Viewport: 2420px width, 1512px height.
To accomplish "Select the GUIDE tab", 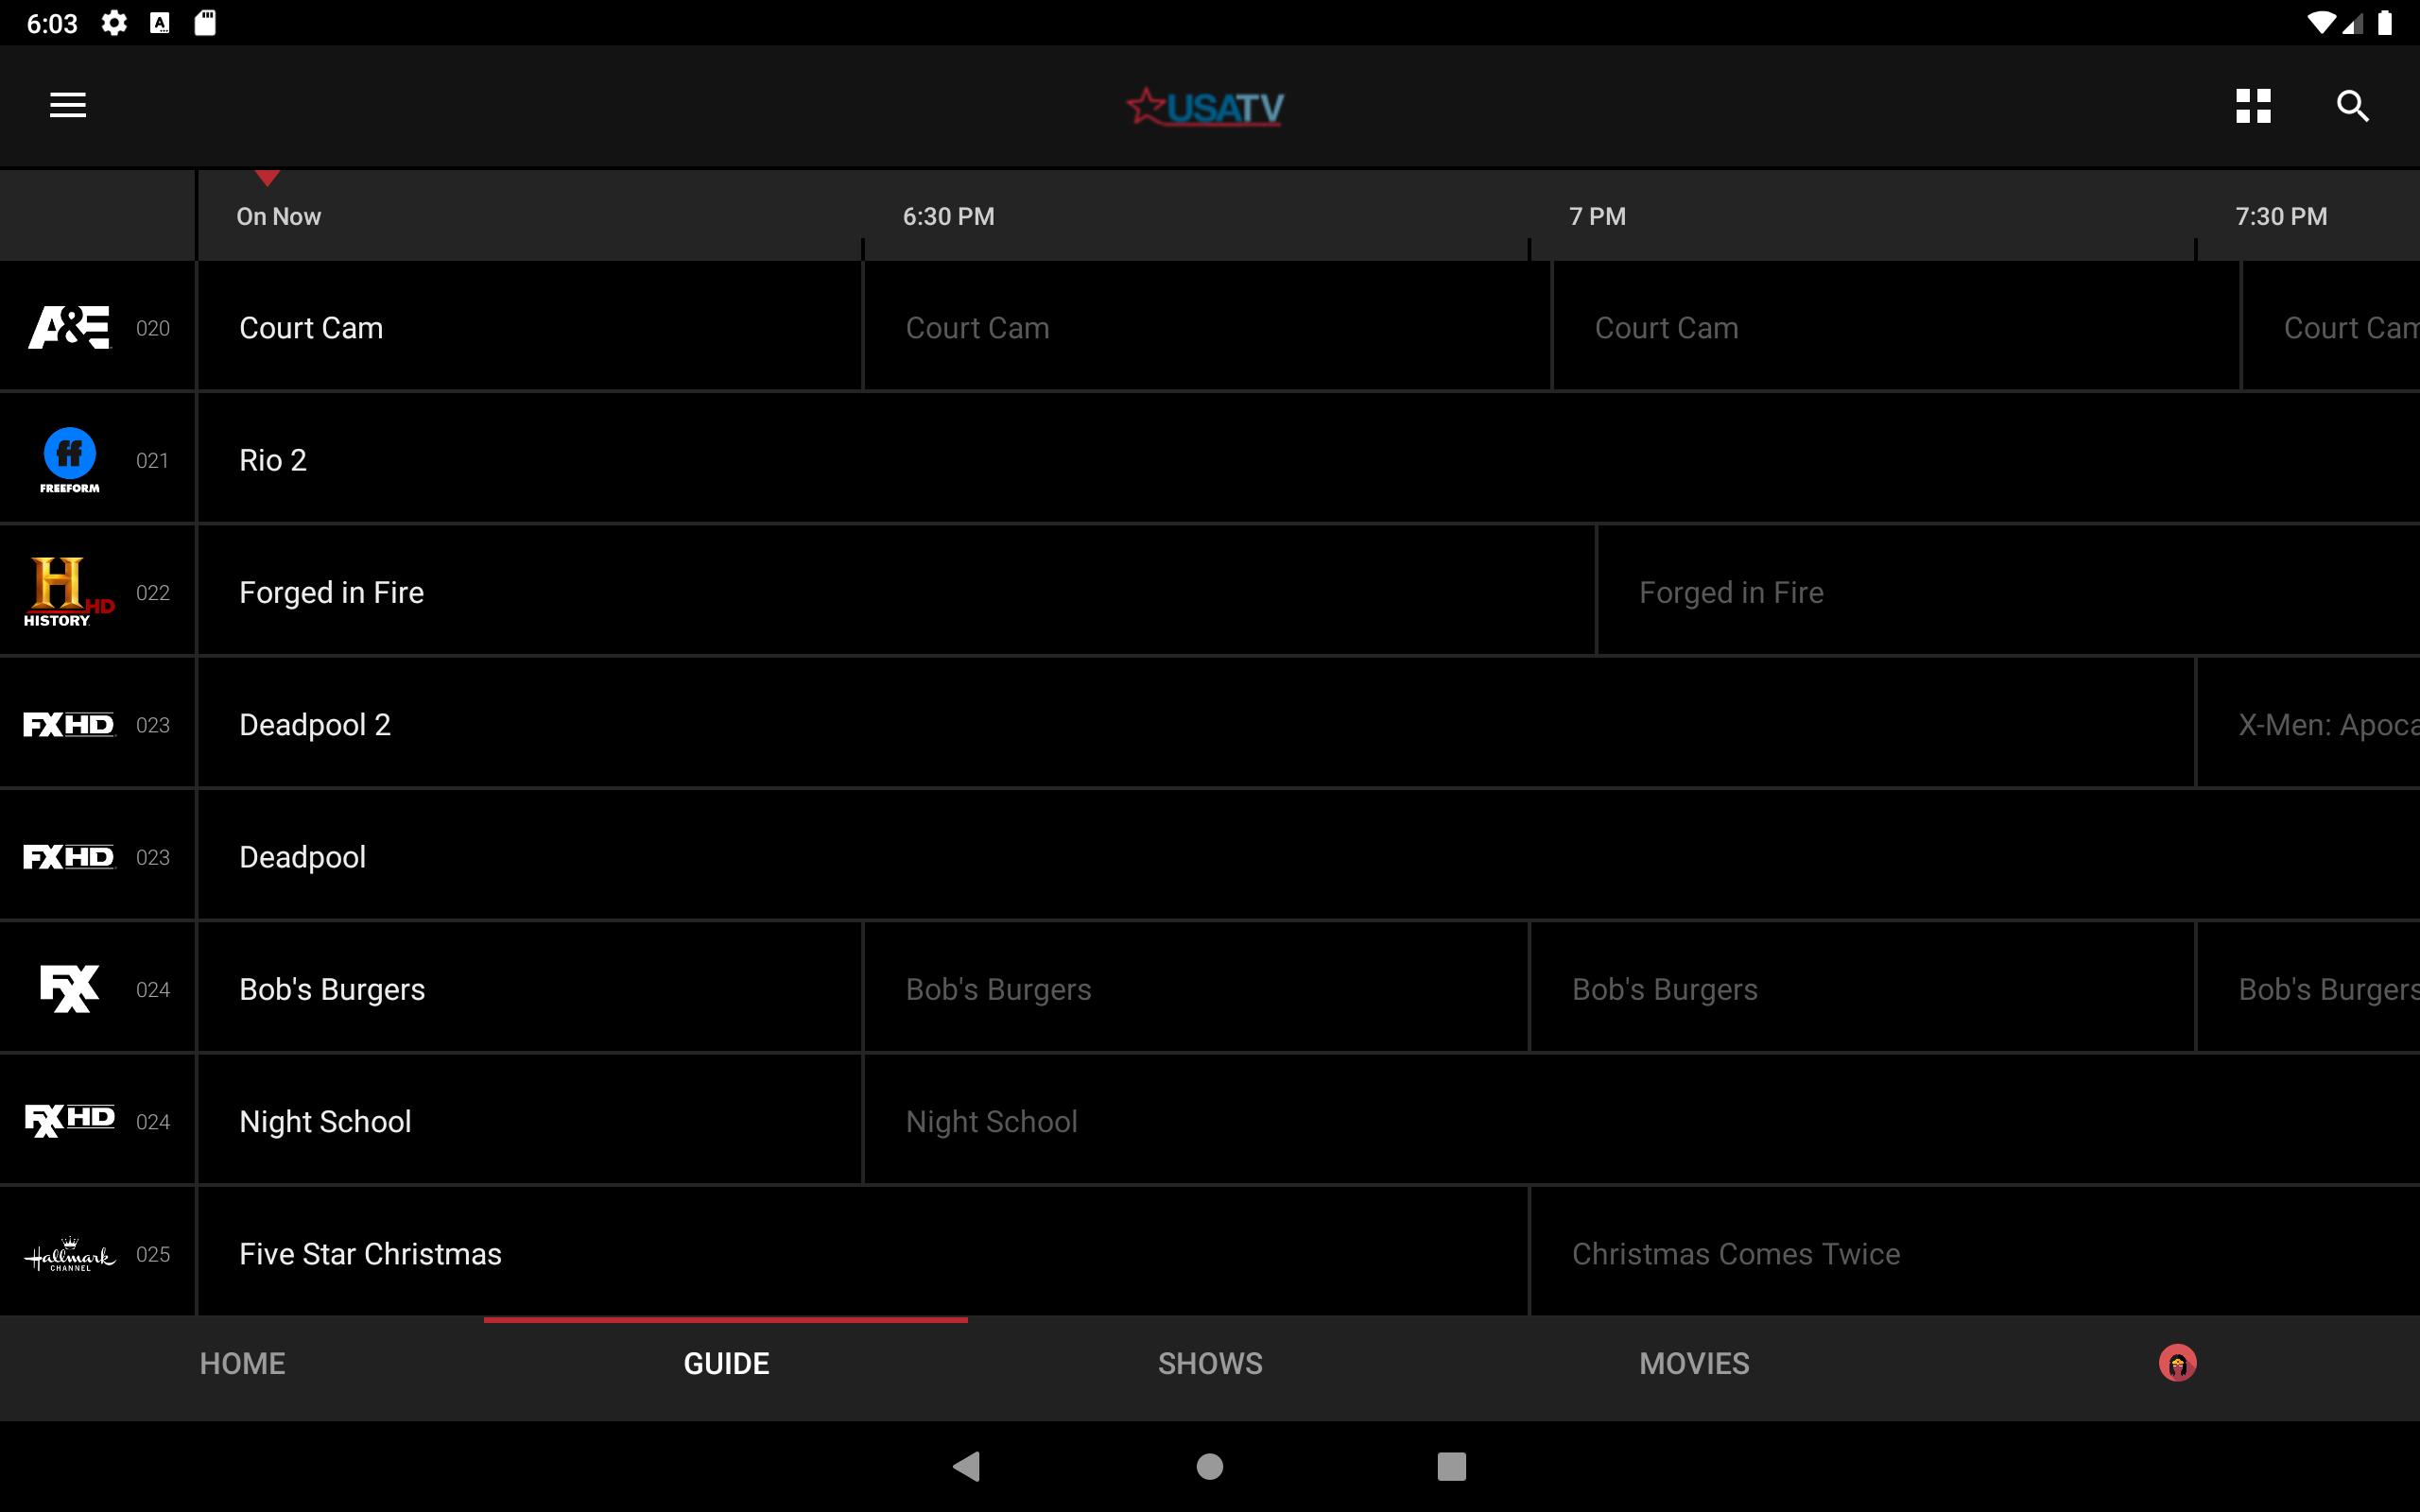I will 726,1363.
